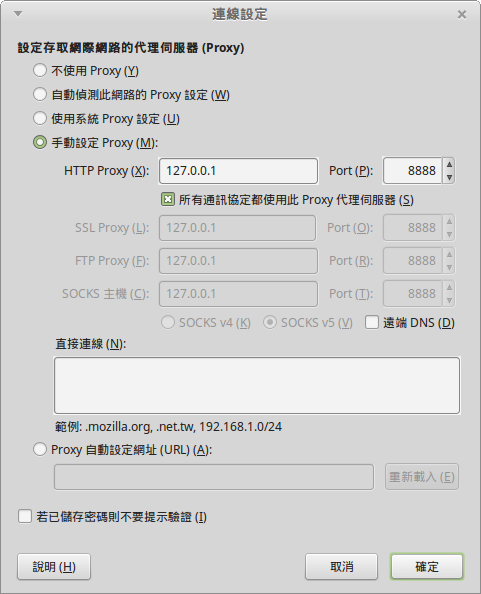Click the HTTP Proxy port number field
The image size is (481, 594).
(412, 171)
